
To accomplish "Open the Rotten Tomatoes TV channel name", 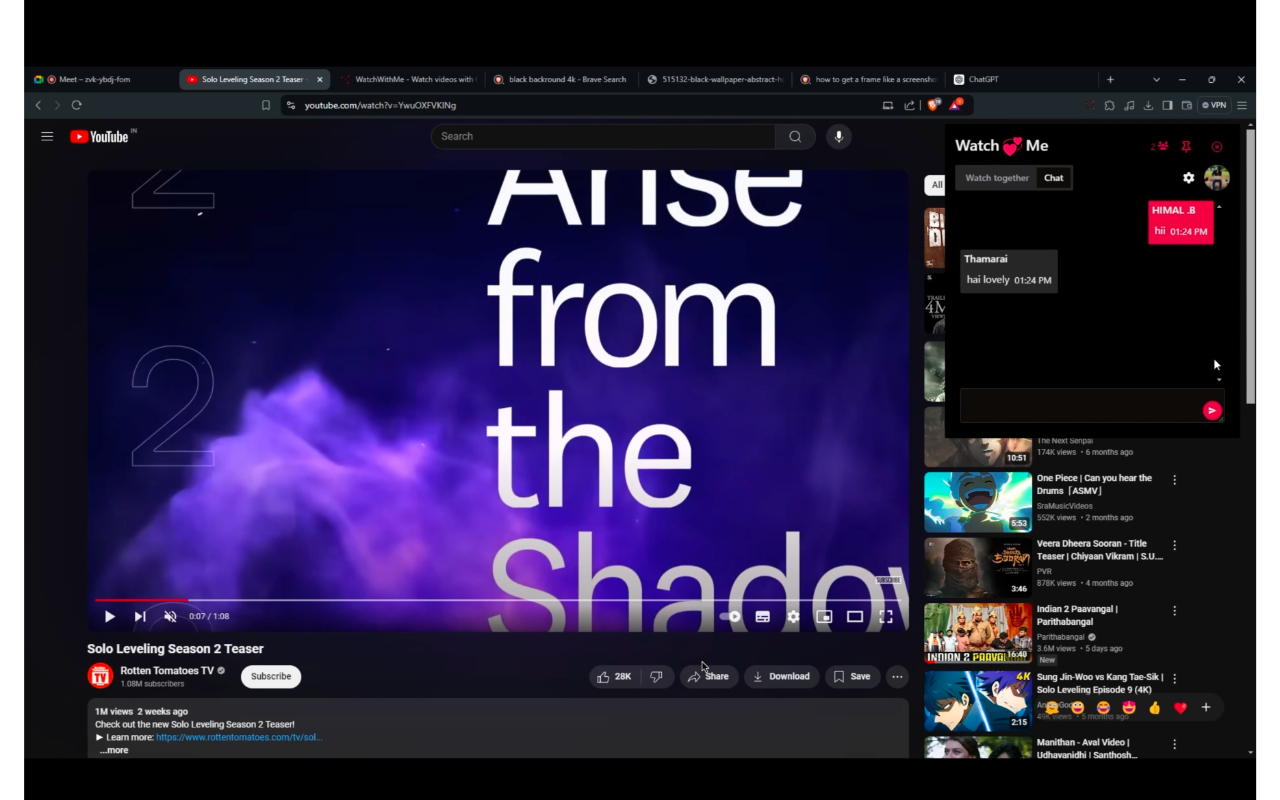I will [167, 671].
